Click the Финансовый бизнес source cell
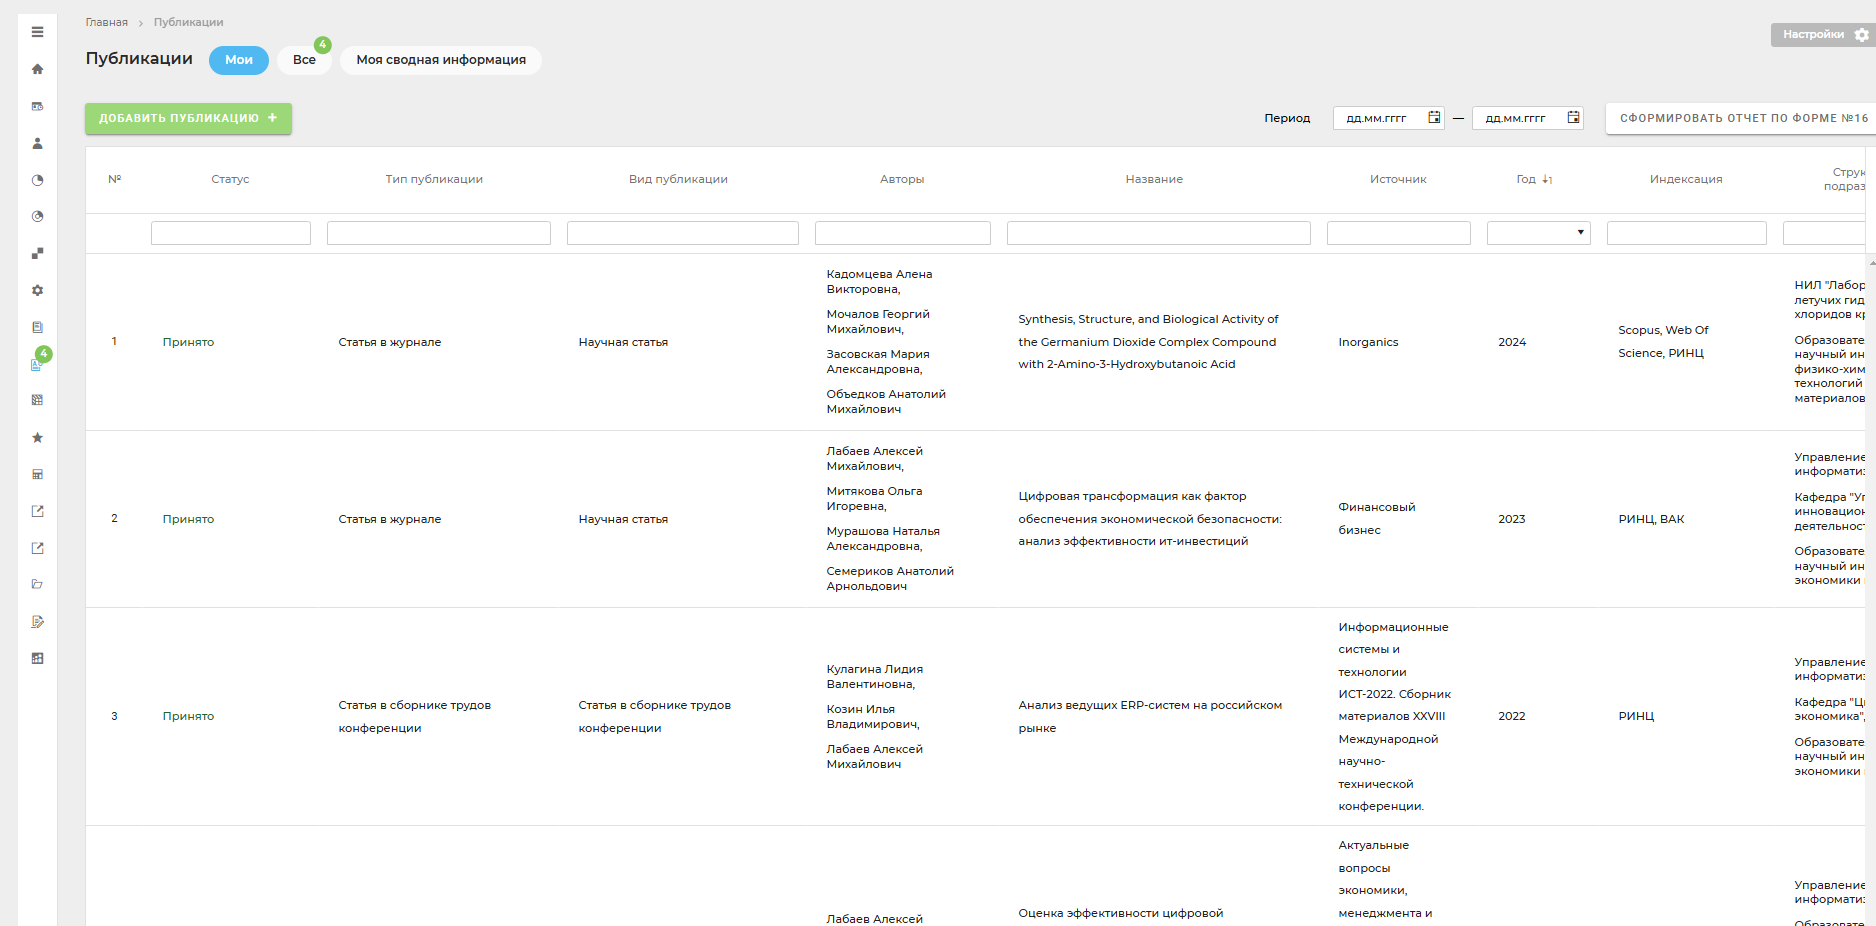The height and width of the screenshot is (926, 1876). coord(1377,519)
